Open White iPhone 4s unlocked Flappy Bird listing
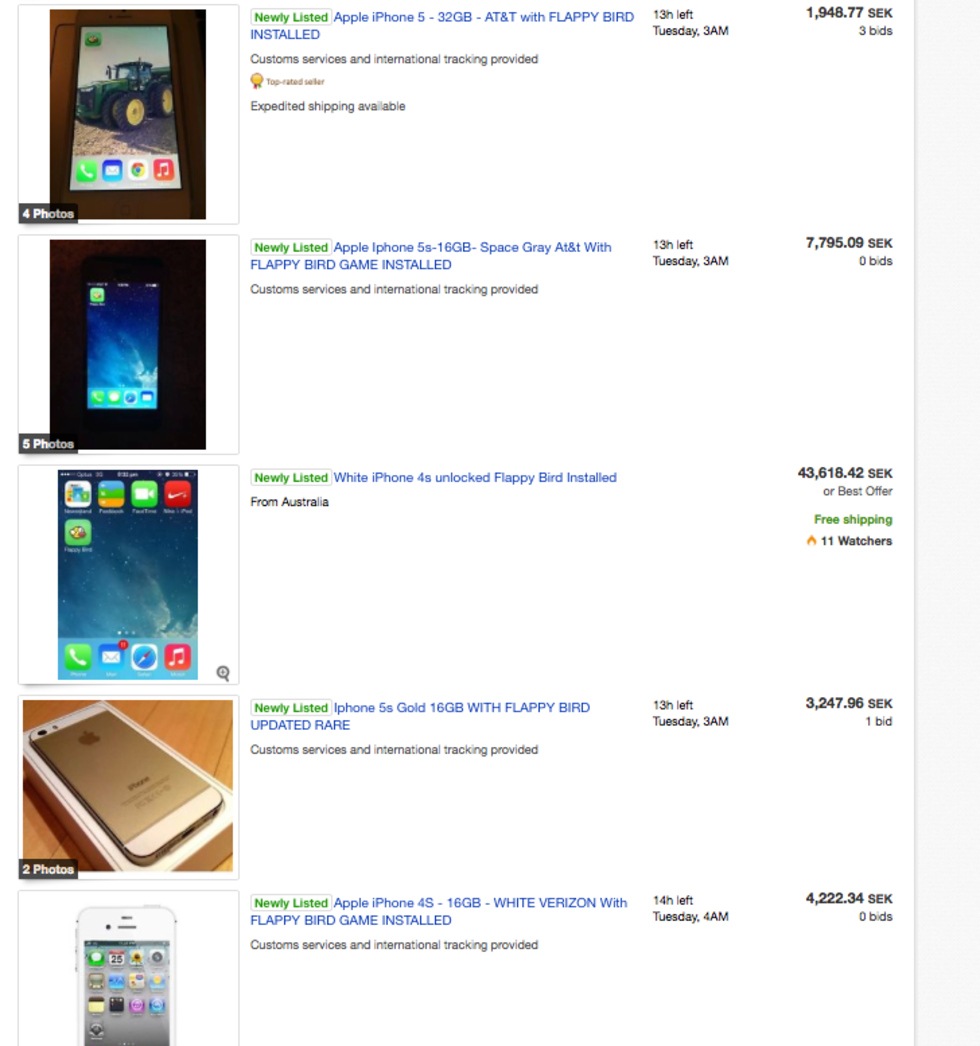The height and width of the screenshot is (1046, 980). (474, 478)
